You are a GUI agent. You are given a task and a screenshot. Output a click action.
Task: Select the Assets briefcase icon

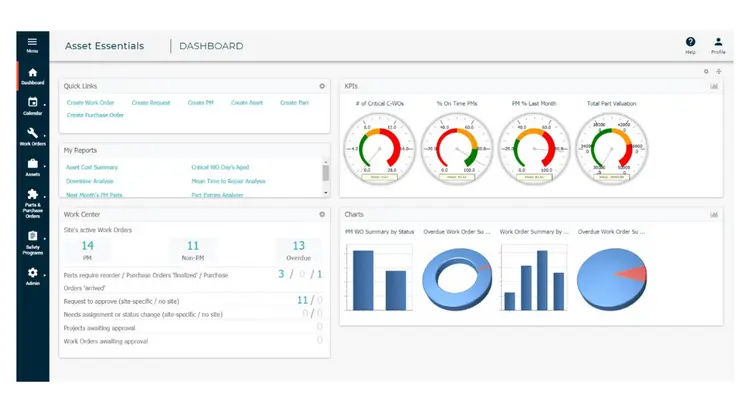click(x=33, y=163)
